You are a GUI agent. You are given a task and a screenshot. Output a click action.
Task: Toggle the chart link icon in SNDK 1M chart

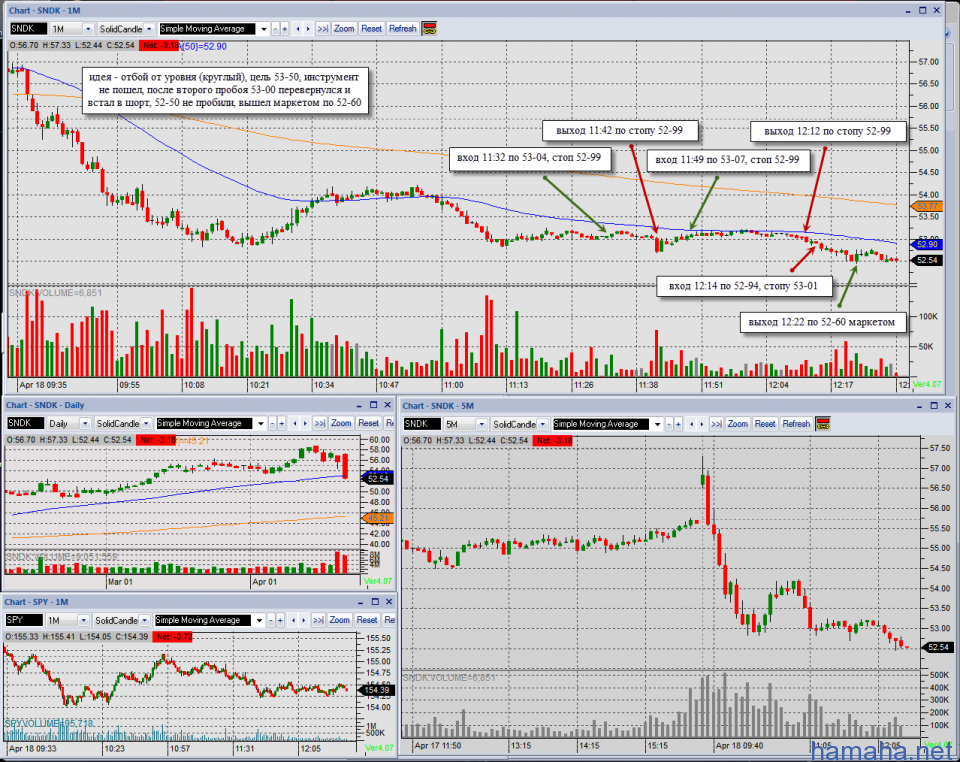pyautogui.click(x=429, y=29)
